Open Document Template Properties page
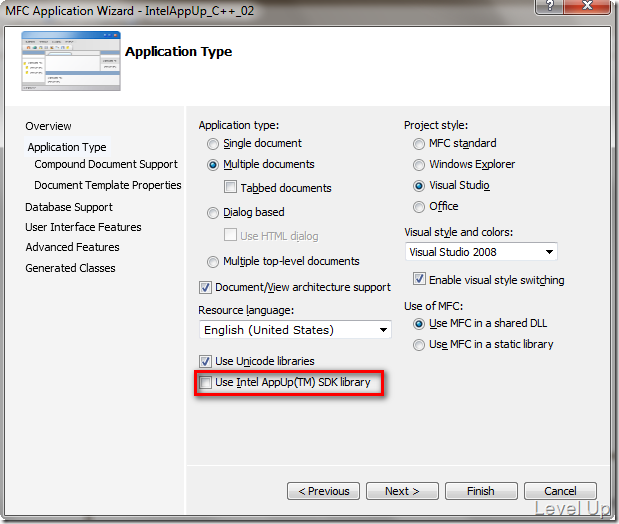Image resolution: width=619 pixels, height=524 pixels. coord(108,185)
